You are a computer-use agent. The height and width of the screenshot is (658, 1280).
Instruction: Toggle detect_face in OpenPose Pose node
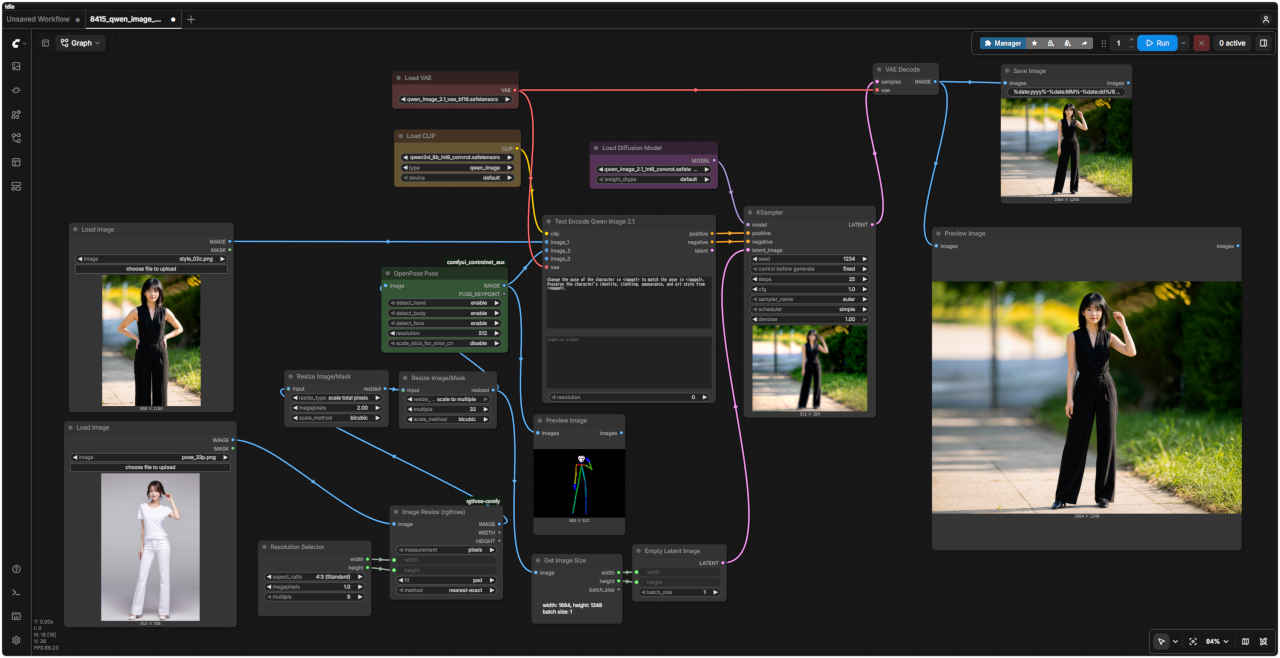(x=444, y=323)
